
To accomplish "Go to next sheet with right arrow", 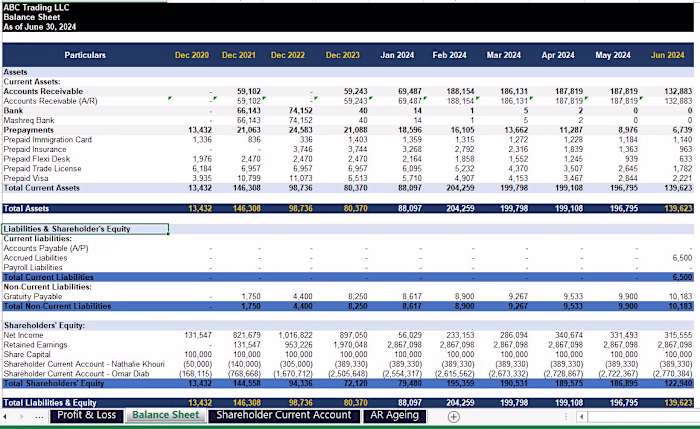I will (21, 417).
